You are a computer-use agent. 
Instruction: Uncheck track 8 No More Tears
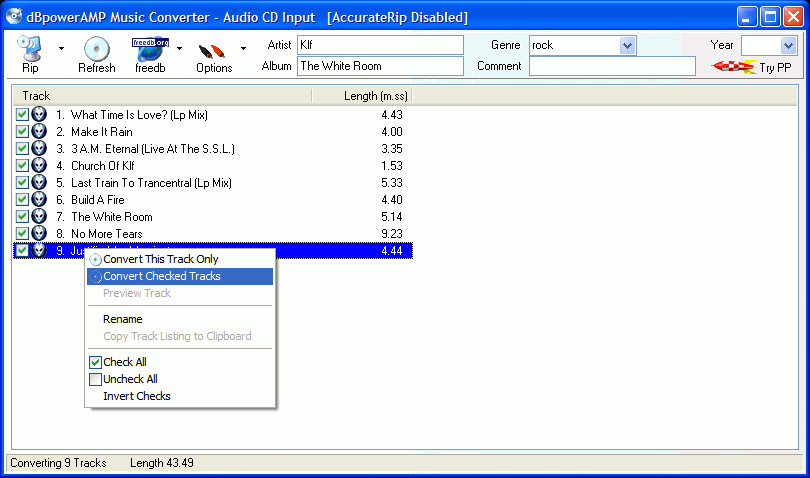pos(22,234)
